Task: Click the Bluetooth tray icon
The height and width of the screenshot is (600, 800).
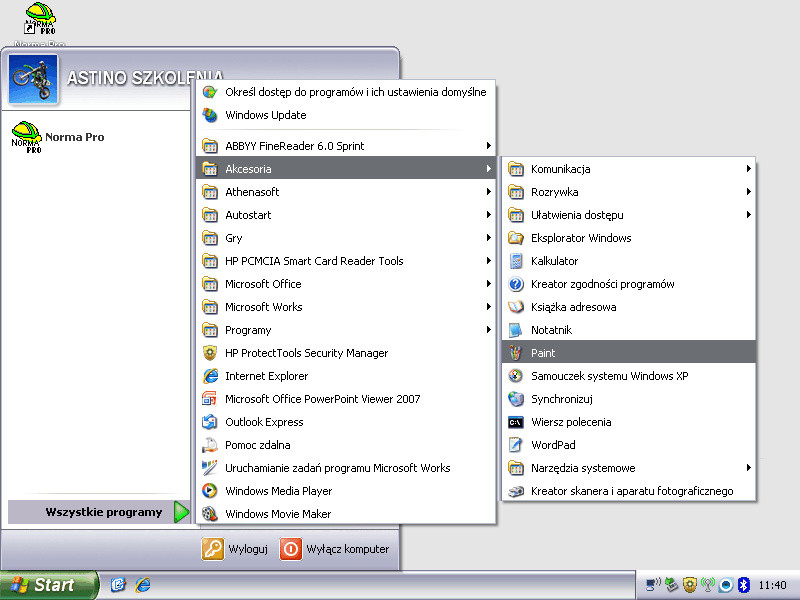Action: coord(744,585)
